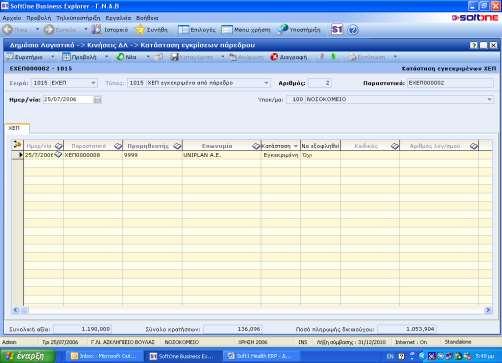Viewport: 502px width, 363px height.
Task: Click the Συνήθη favorites star icon
Action: pyautogui.click(x=140, y=30)
